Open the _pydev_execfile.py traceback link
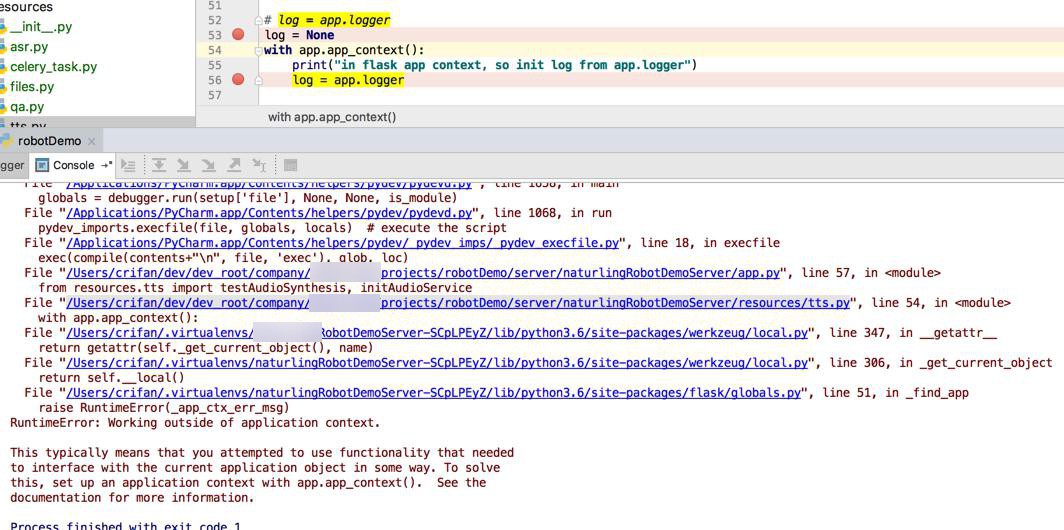The height and width of the screenshot is (530, 1064). [x=345, y=243]
